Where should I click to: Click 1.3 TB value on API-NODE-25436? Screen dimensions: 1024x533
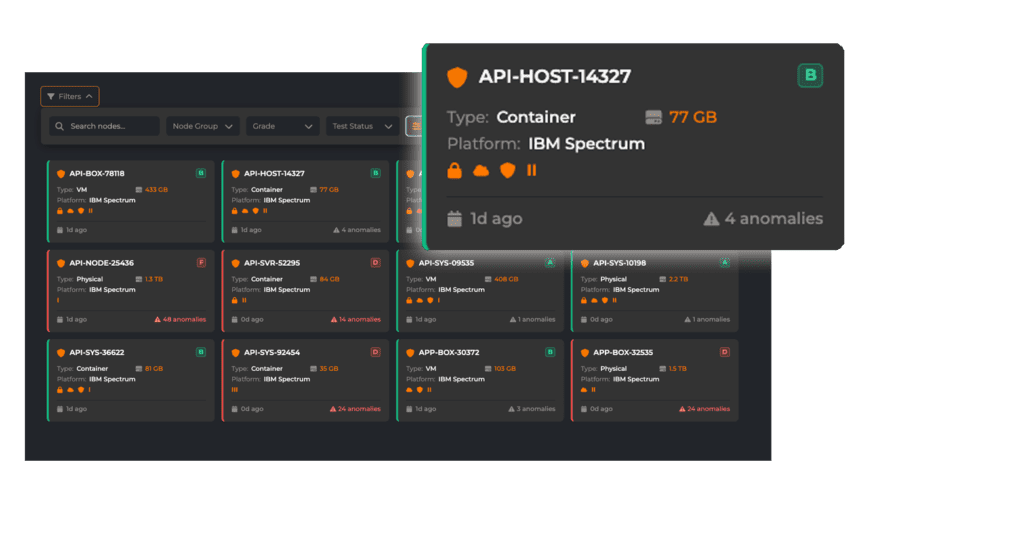[154, 279]
